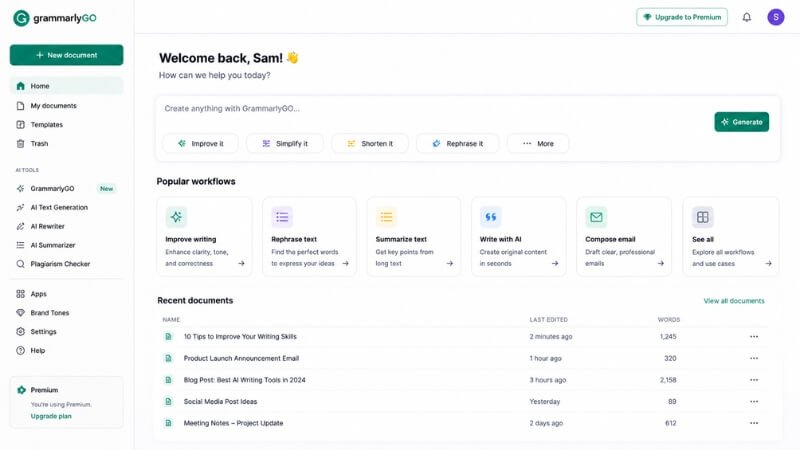Click the Rephrase text list icon
The width and height of the screenshot is (800, 450).
tap(282, 217)
